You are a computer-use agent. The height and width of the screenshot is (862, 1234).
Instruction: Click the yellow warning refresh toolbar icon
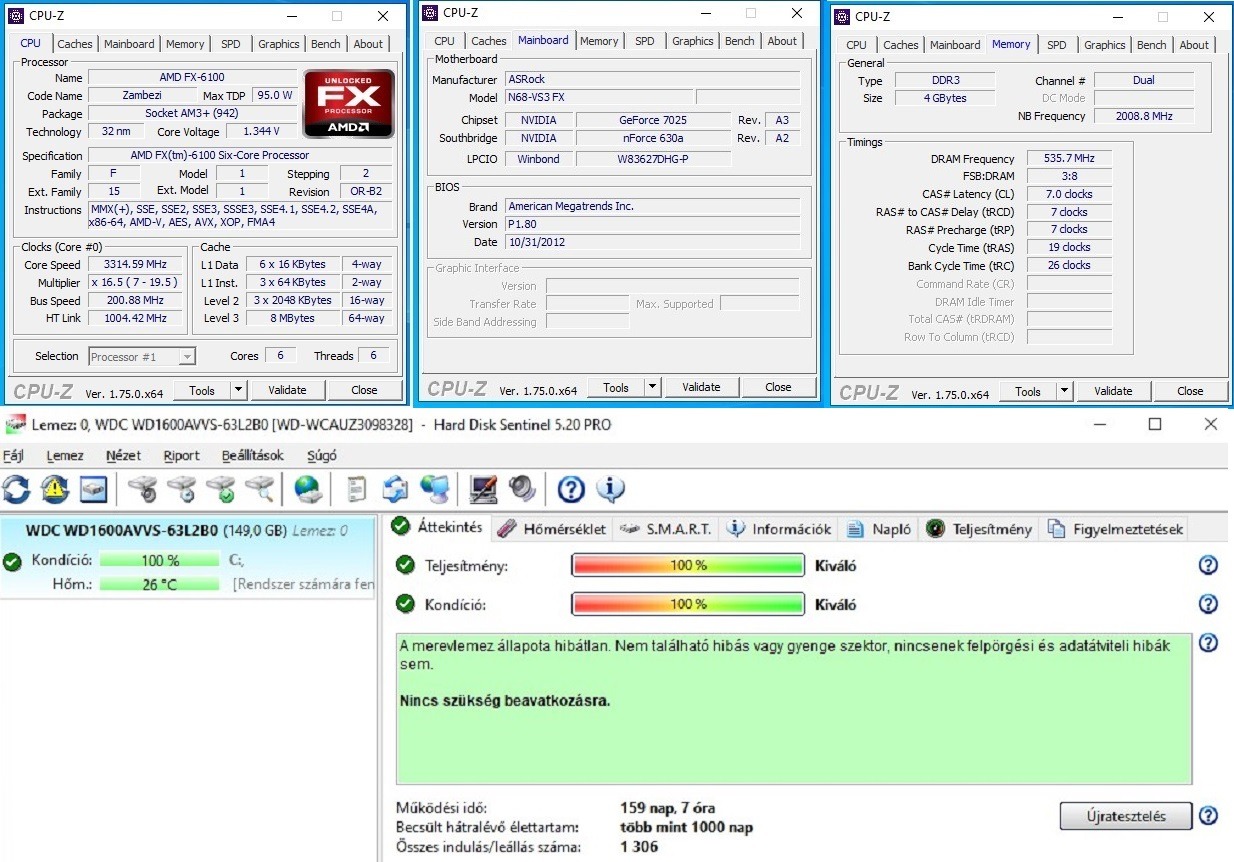pyautogui.click(x=55, y=489)
